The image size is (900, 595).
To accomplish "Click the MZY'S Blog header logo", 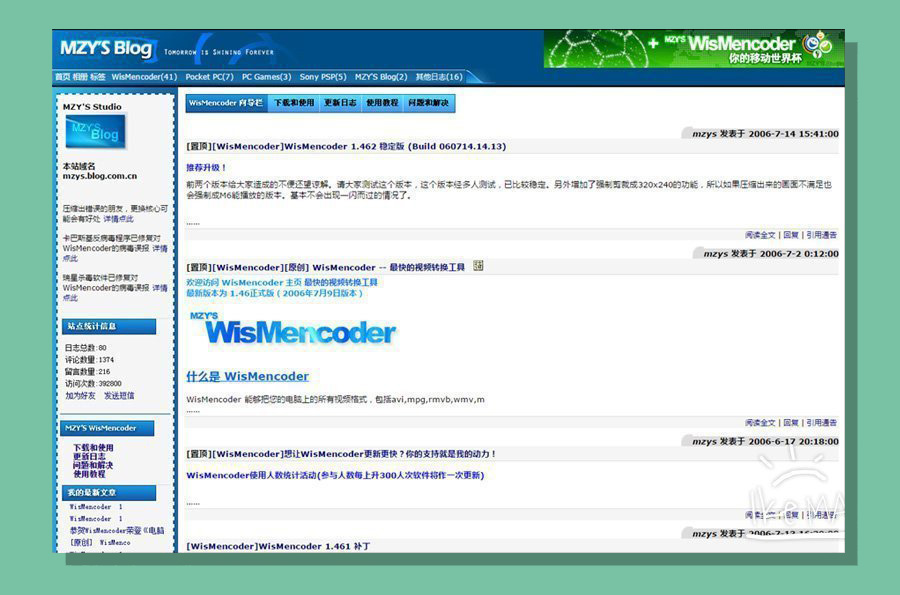I will pos(107,48).
